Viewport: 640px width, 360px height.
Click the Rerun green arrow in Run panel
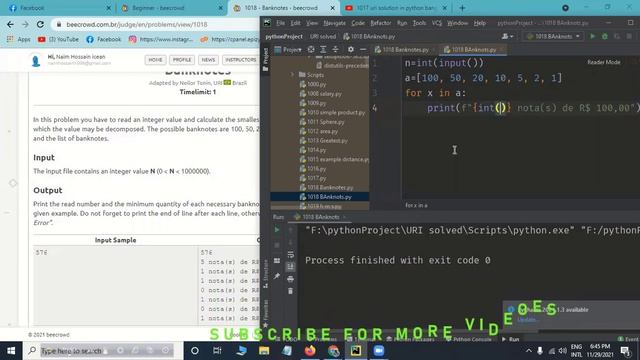[x=277, y=230]
